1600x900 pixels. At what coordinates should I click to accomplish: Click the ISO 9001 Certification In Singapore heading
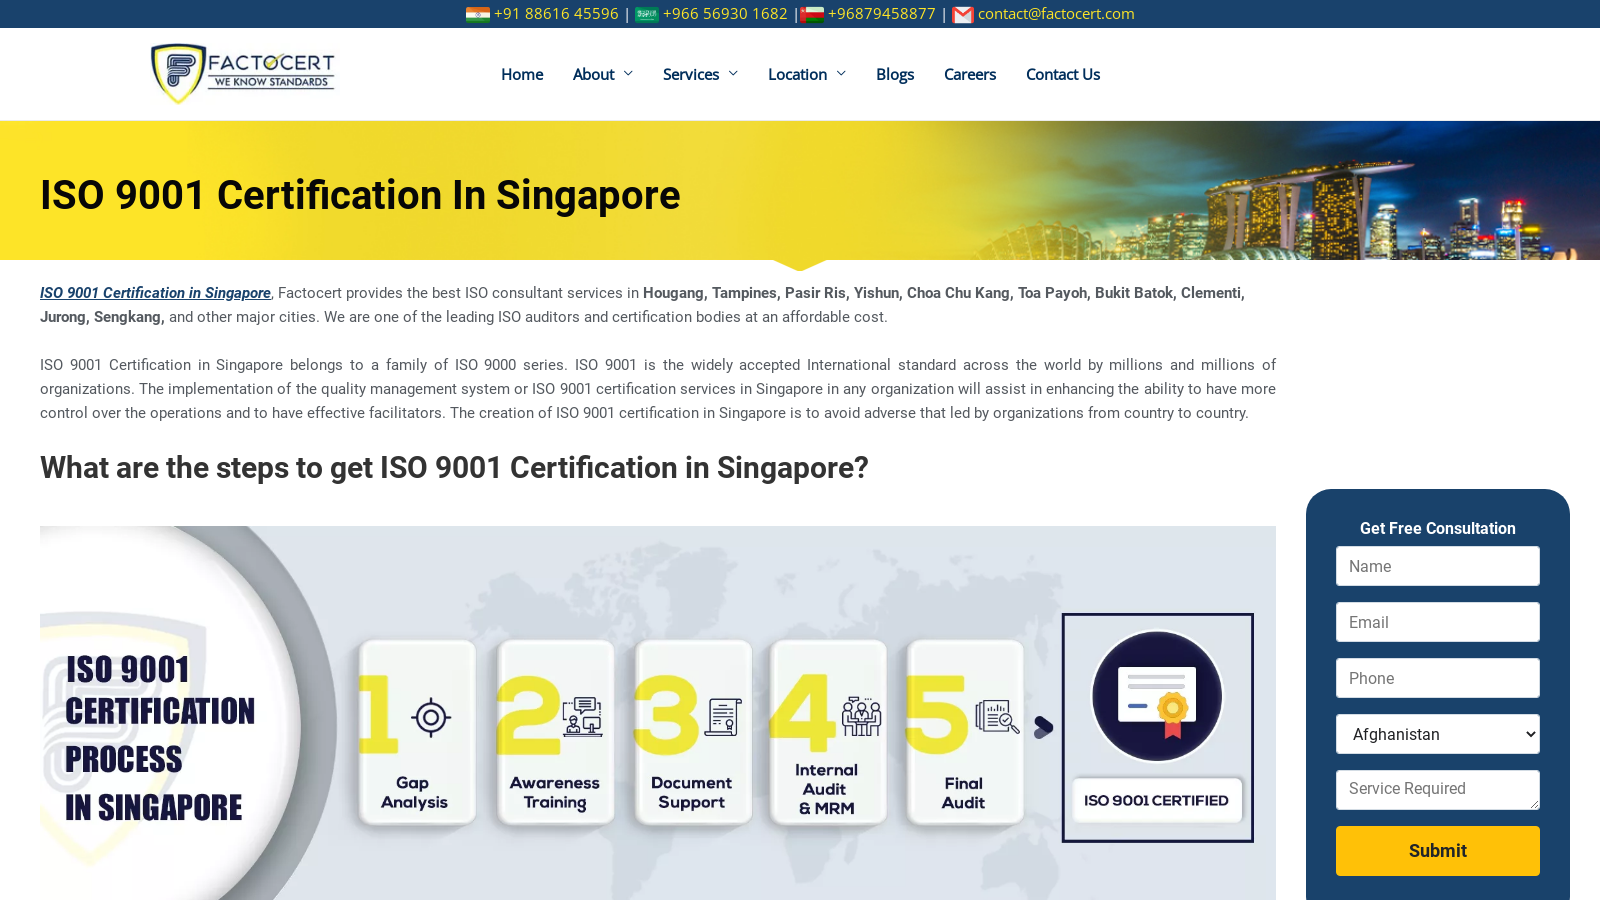click(360, 195)
